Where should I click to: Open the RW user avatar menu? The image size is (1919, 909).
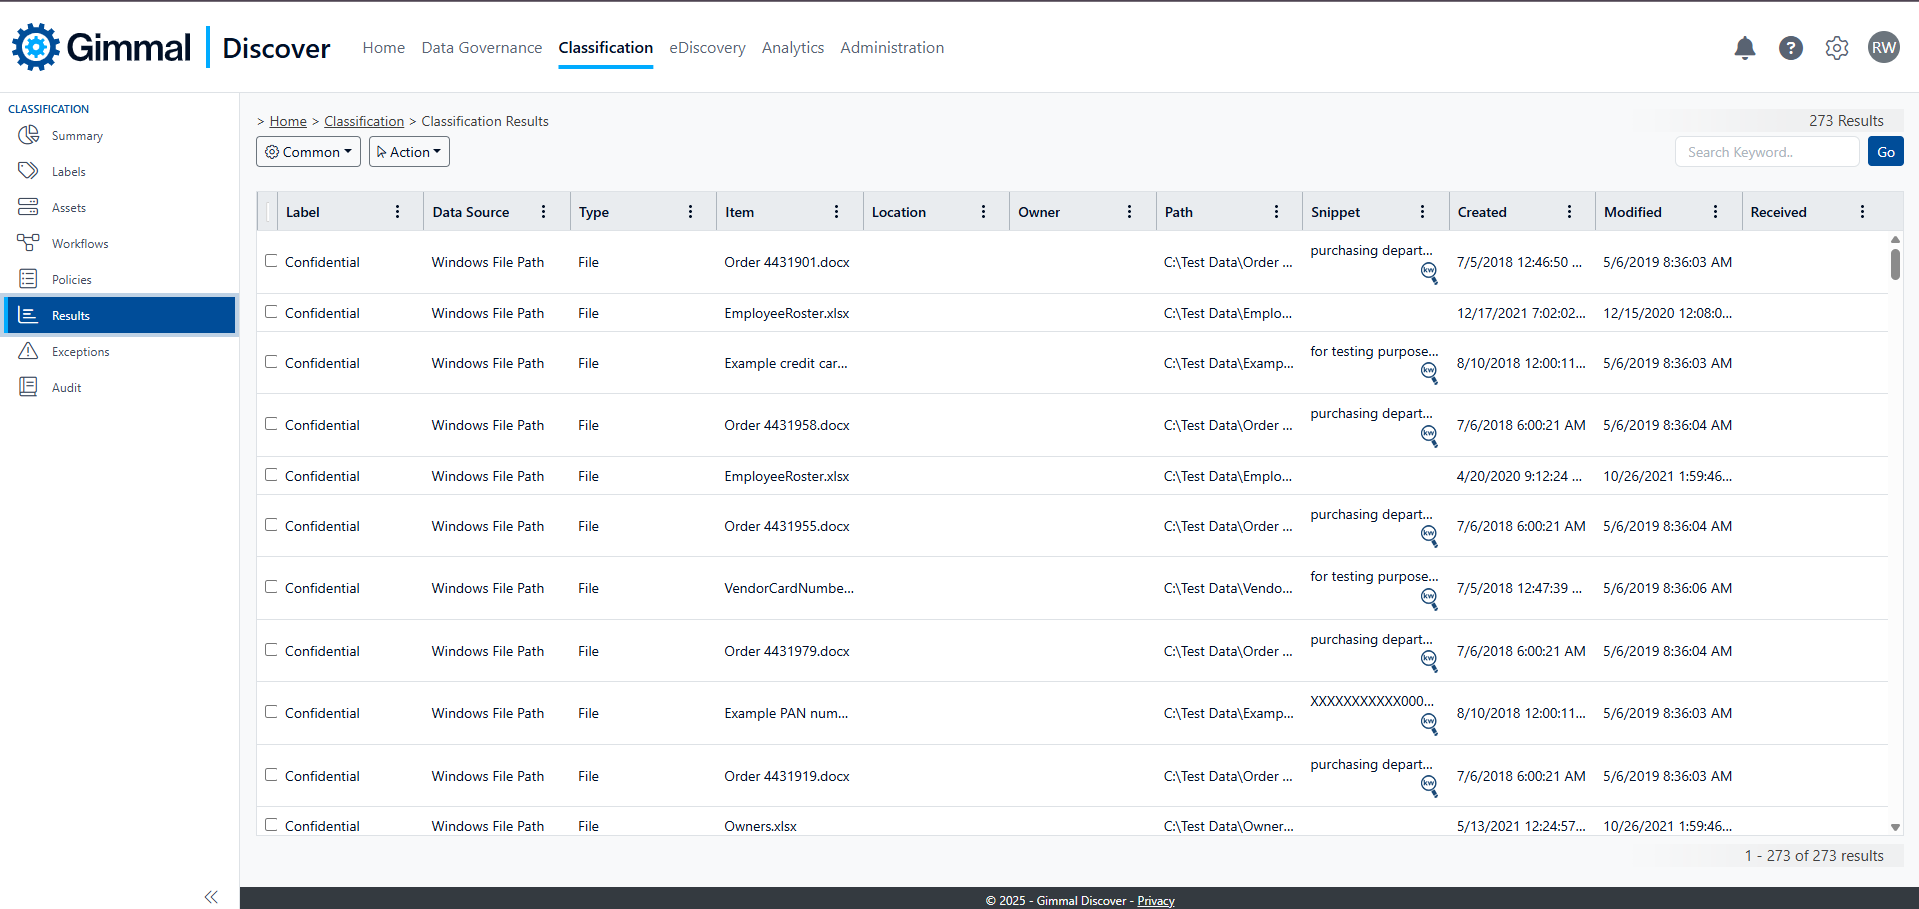tap(1883, 48)
